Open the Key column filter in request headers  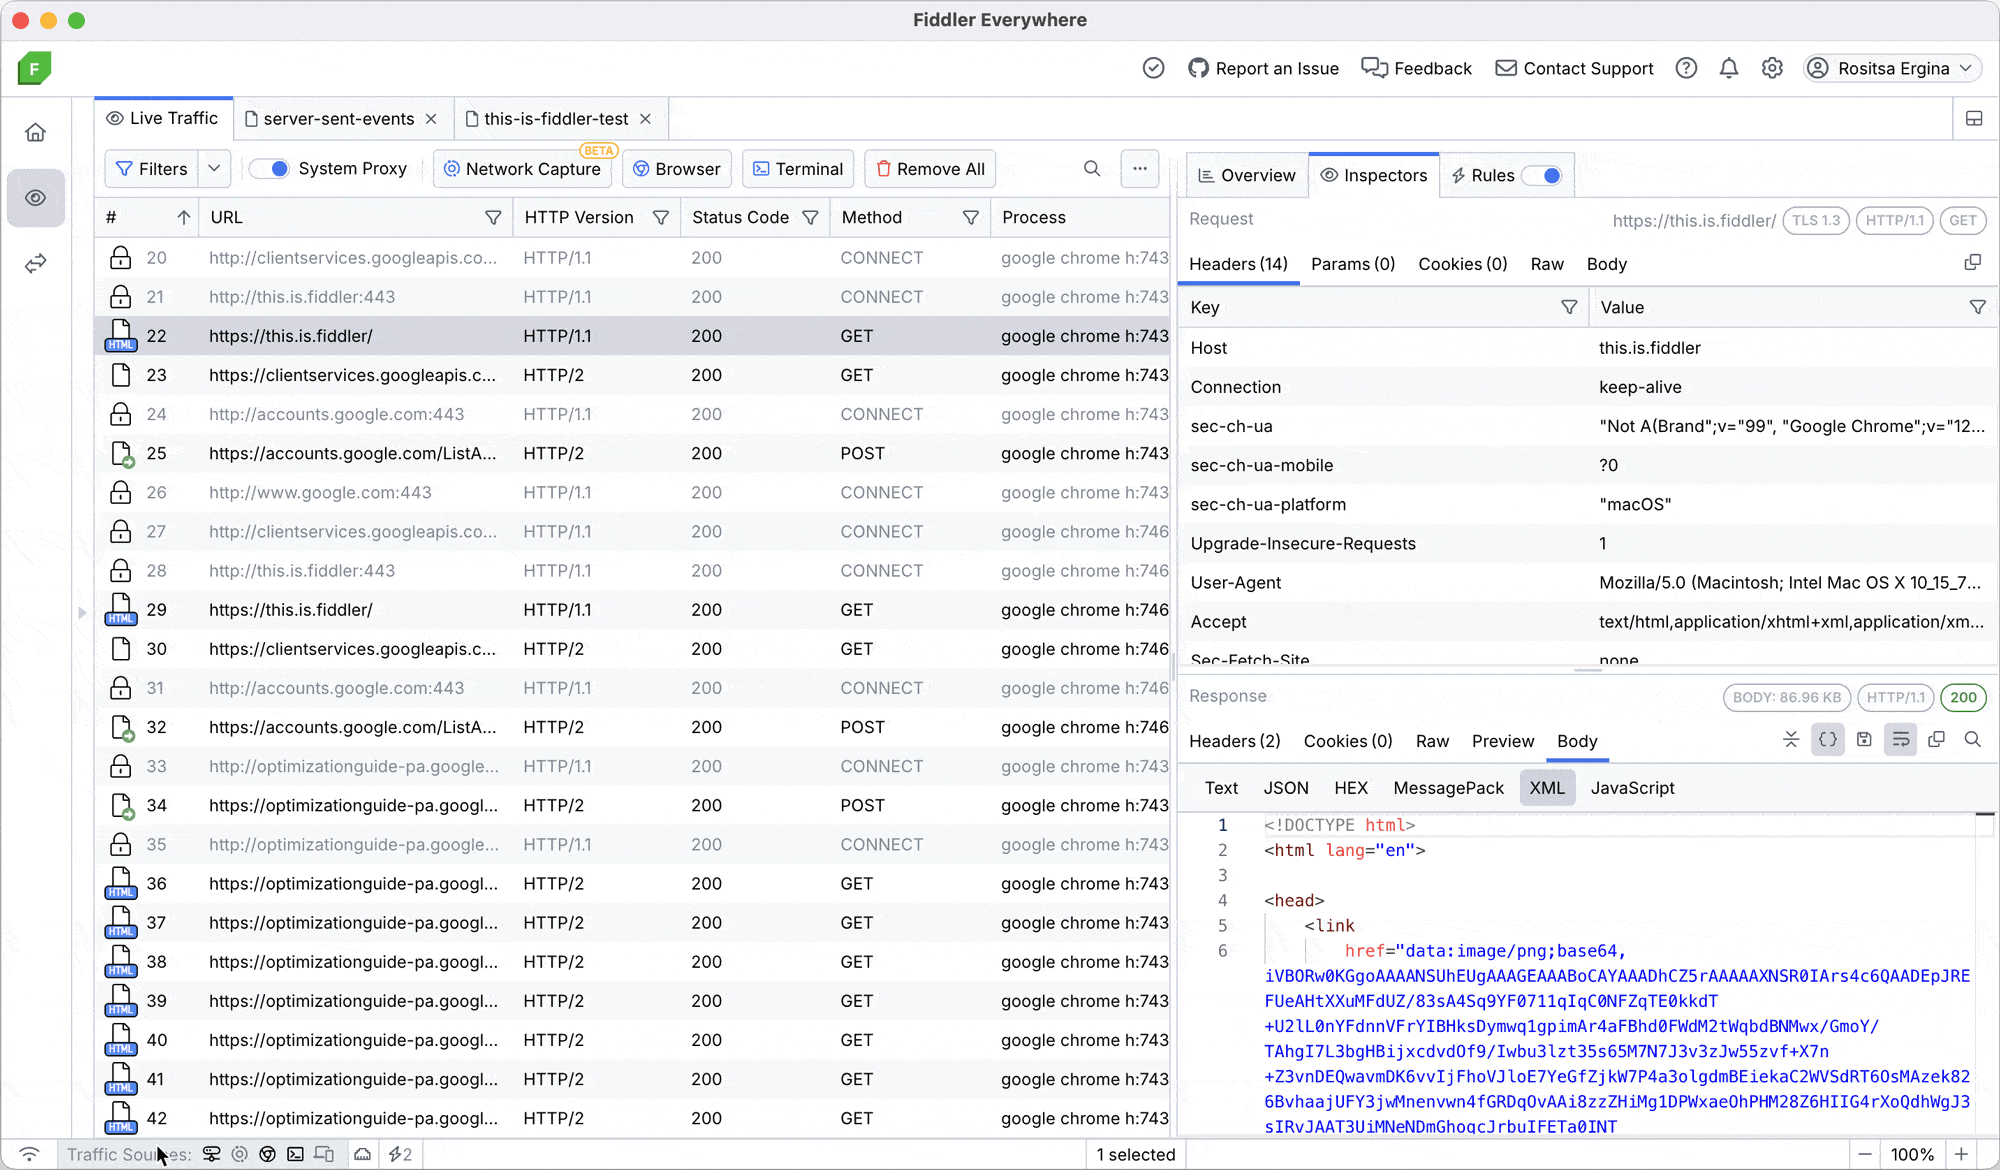[1569, 307]
